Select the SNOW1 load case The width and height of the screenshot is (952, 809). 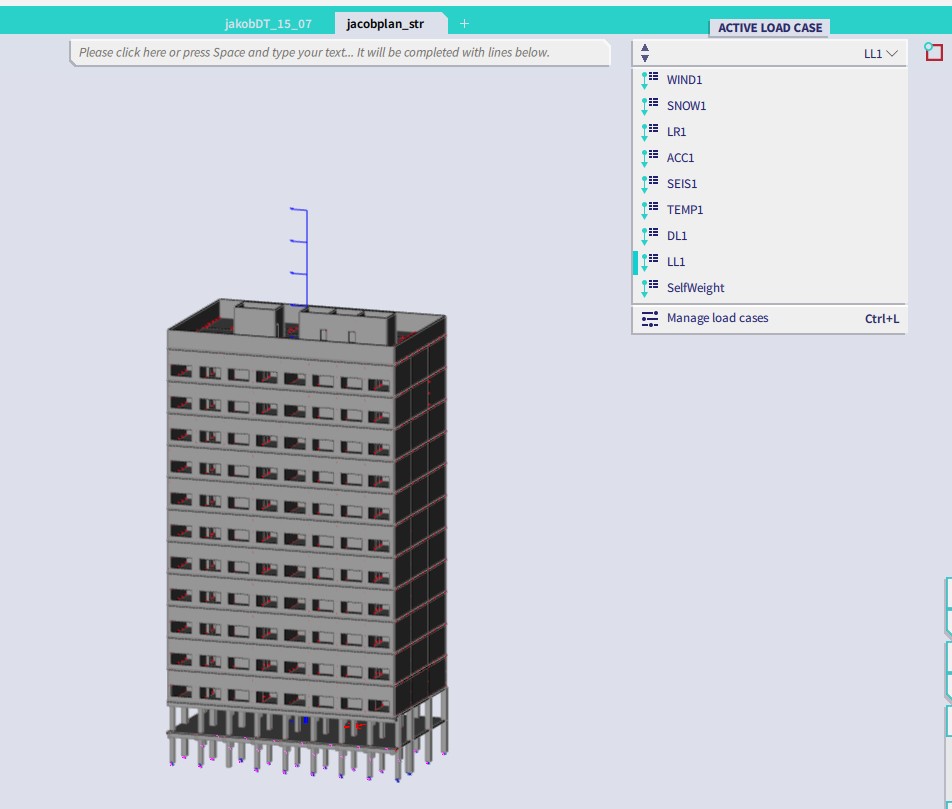coord(686,106)
